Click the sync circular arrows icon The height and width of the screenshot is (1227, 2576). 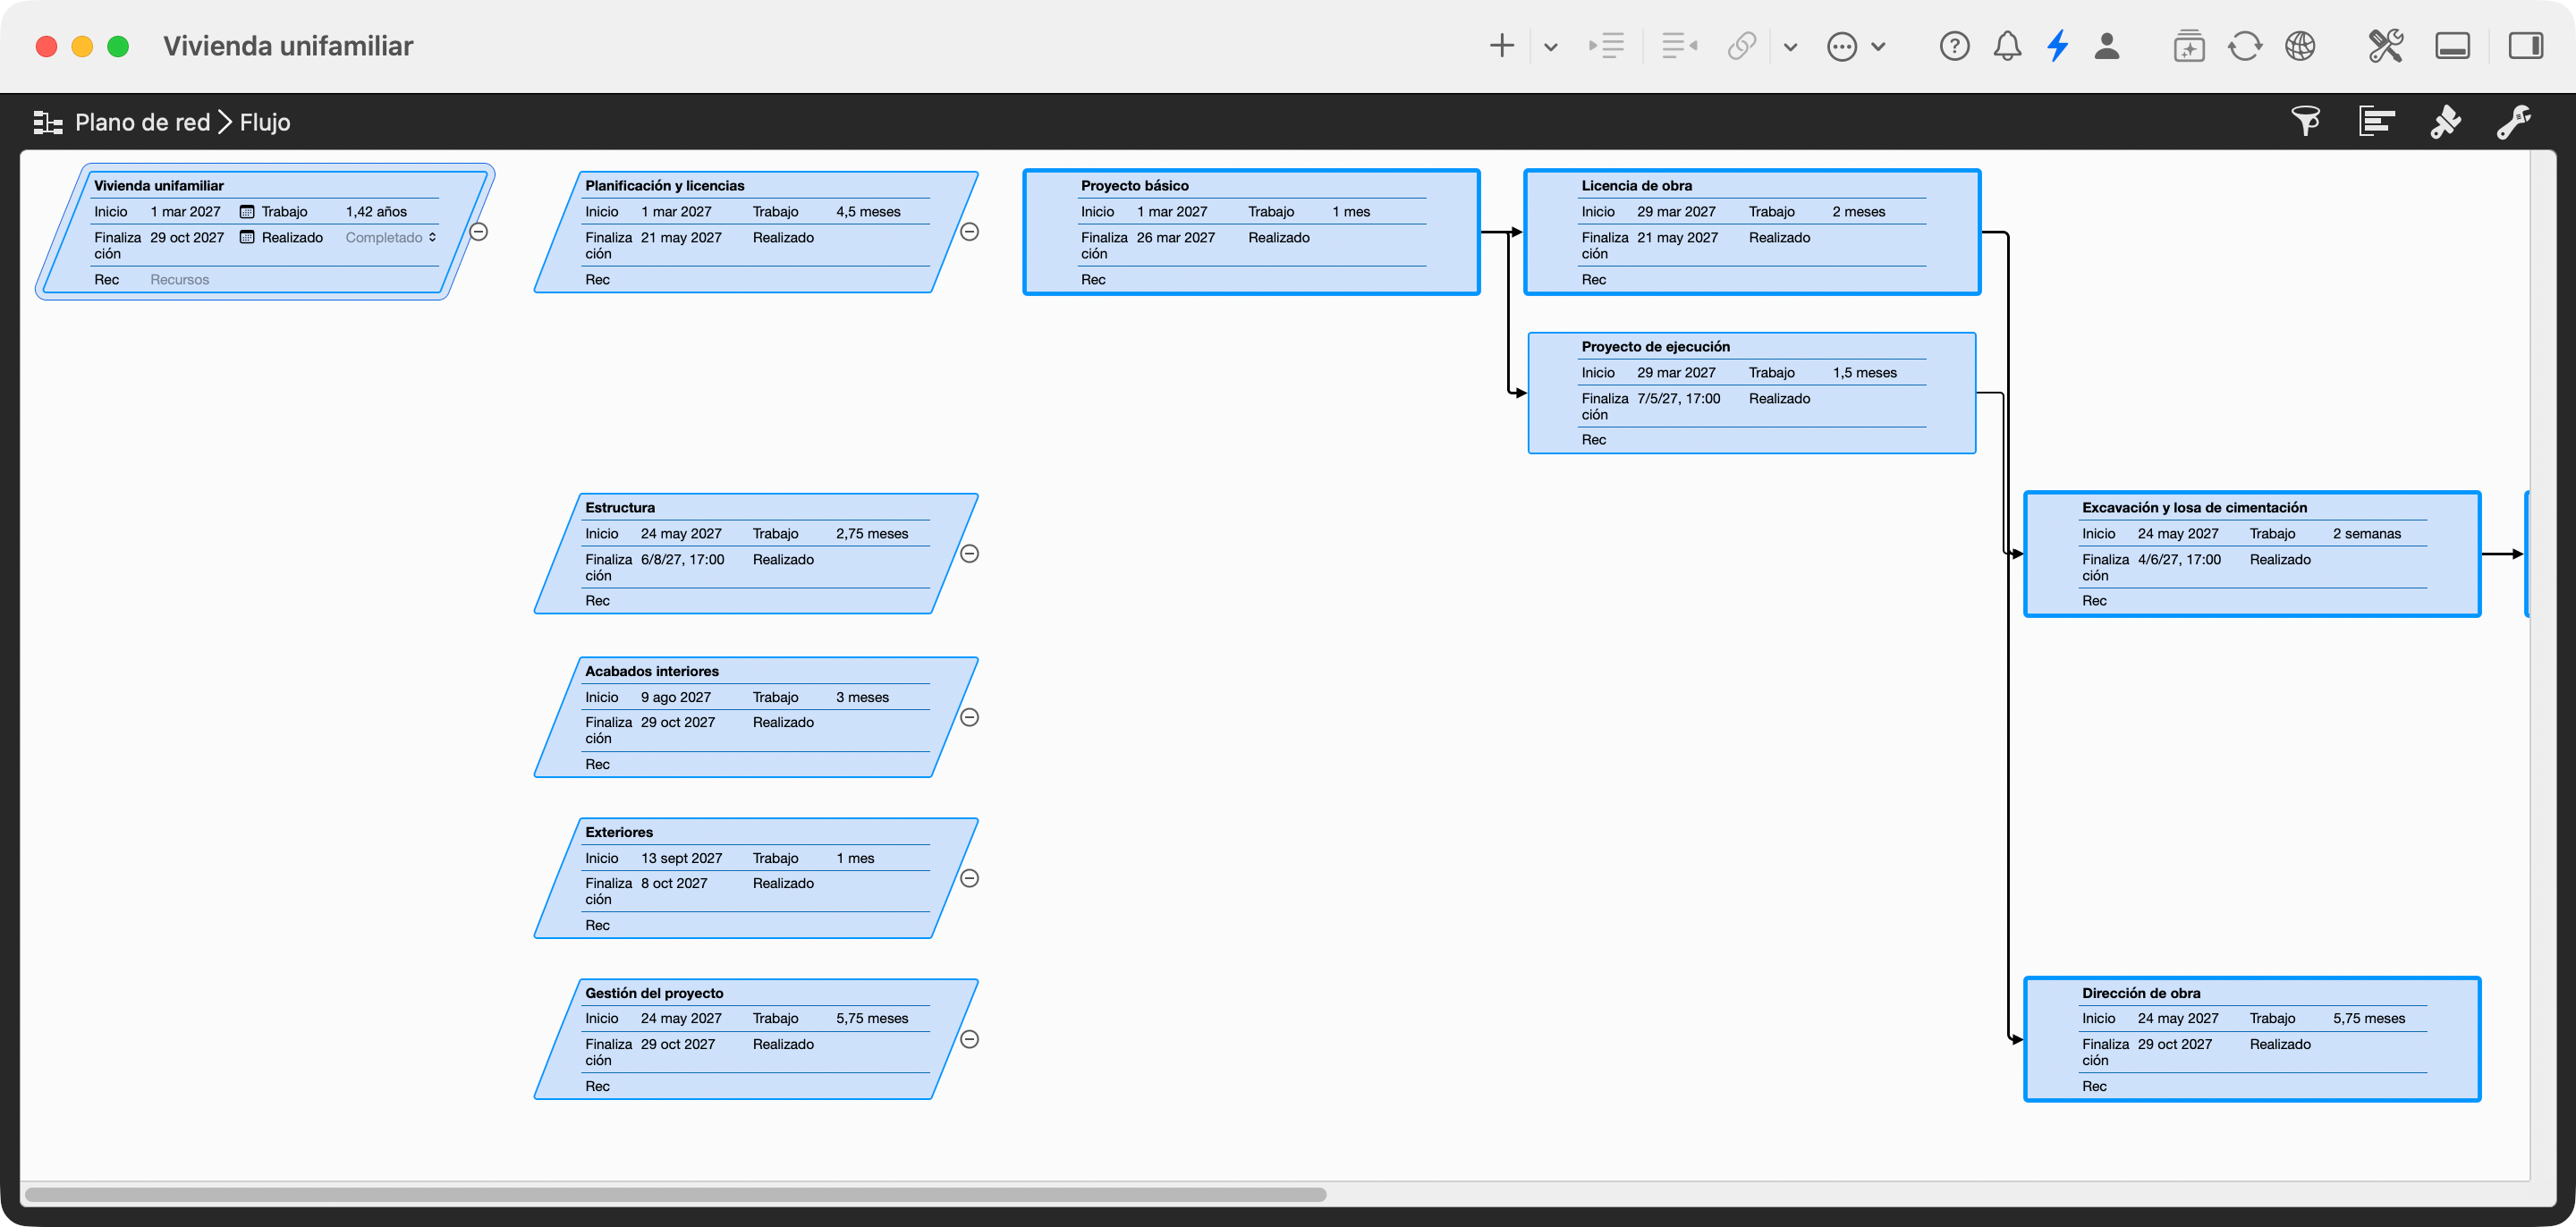2245,46
